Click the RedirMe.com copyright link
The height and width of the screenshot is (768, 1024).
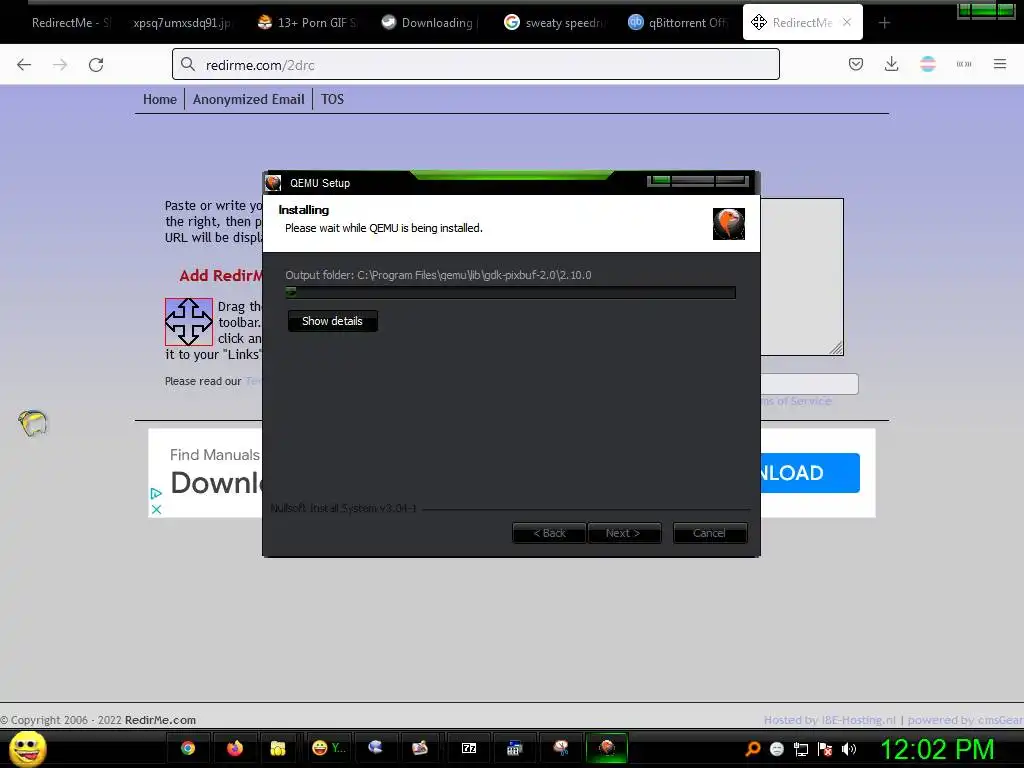[160, 720]
